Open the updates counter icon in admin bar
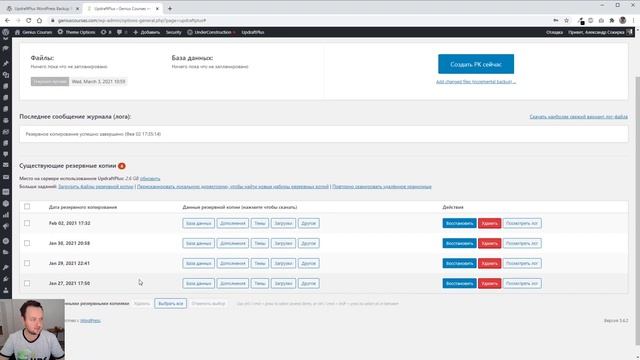This screenshot has height=360, width=640. pyautogui.click(x=106, y=32)
